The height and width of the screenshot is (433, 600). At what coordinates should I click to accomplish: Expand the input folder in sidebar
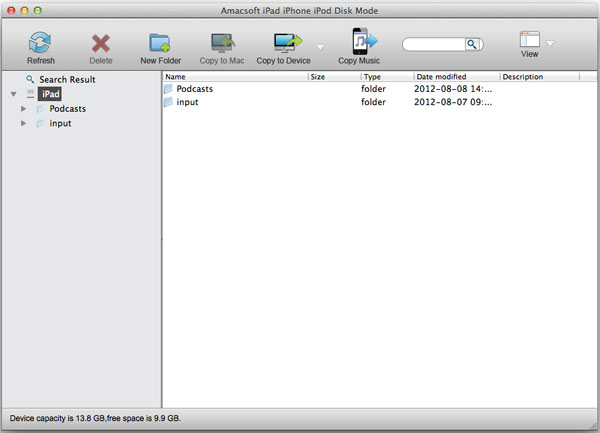tap(23, 123)
